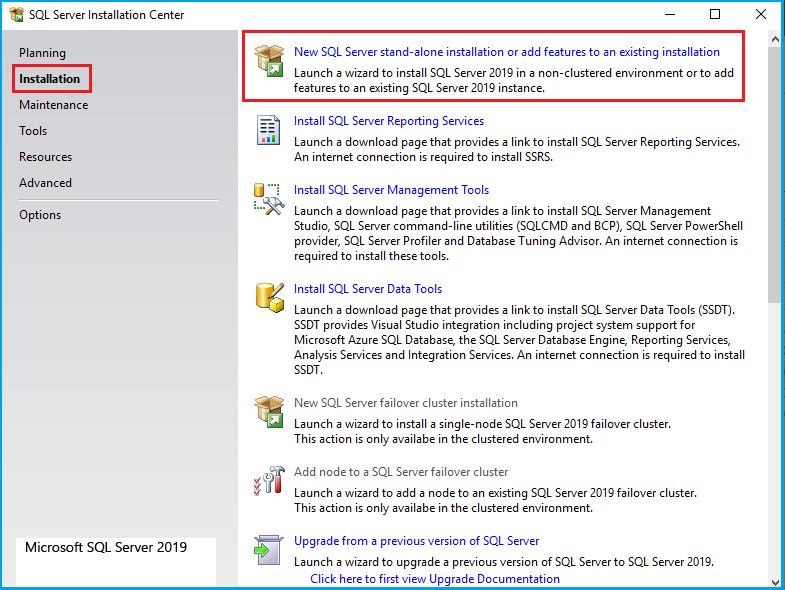Click the SQL Server Data Tools icon
This screenshot has height=590, width=785.
point(269,297)
